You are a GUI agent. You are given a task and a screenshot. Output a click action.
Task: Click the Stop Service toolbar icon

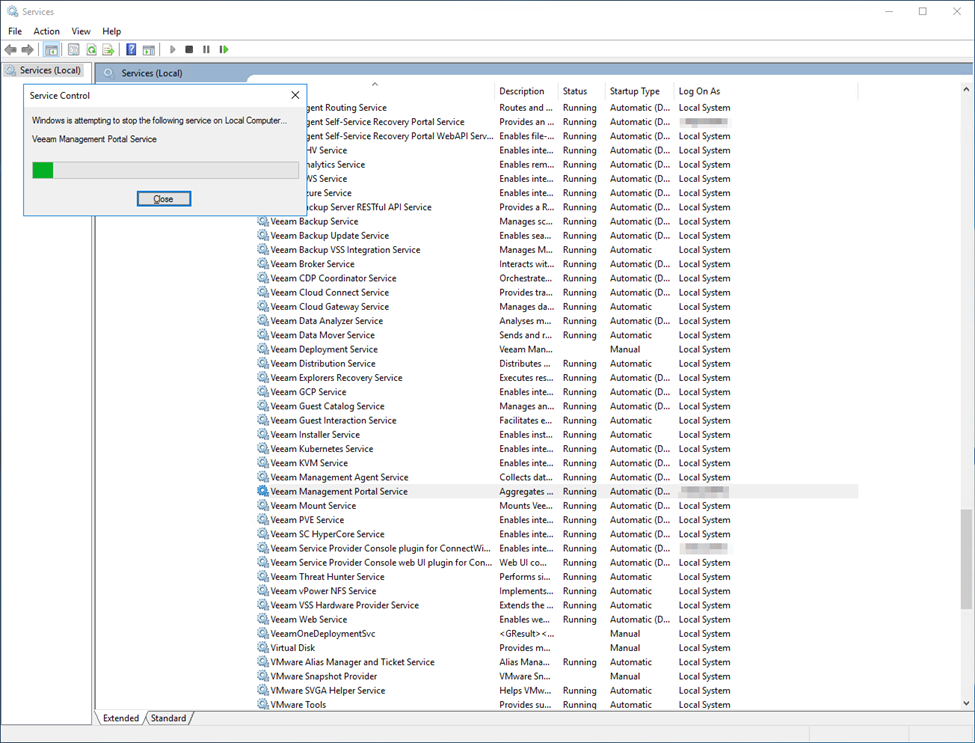pos(189,49)
